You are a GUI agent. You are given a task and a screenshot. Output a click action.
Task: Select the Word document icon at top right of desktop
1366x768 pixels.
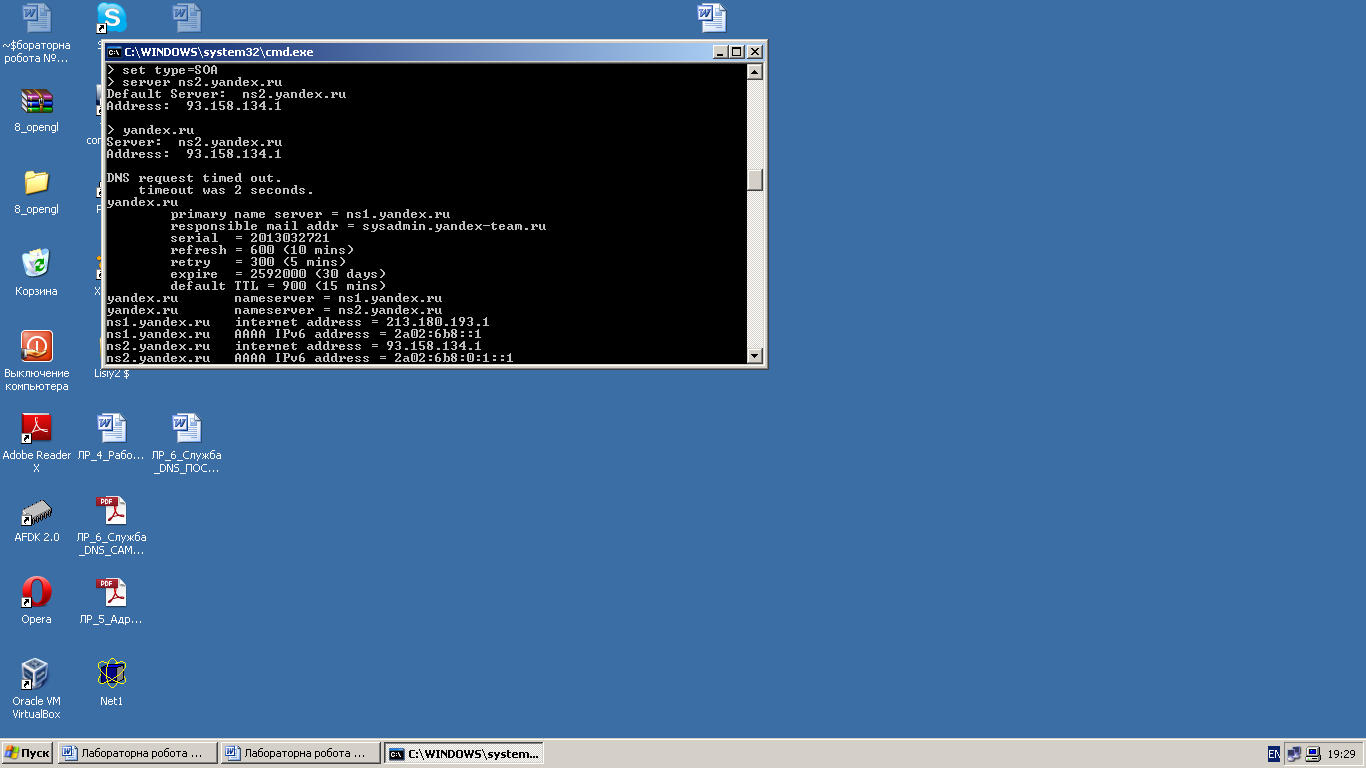[711, 18]
